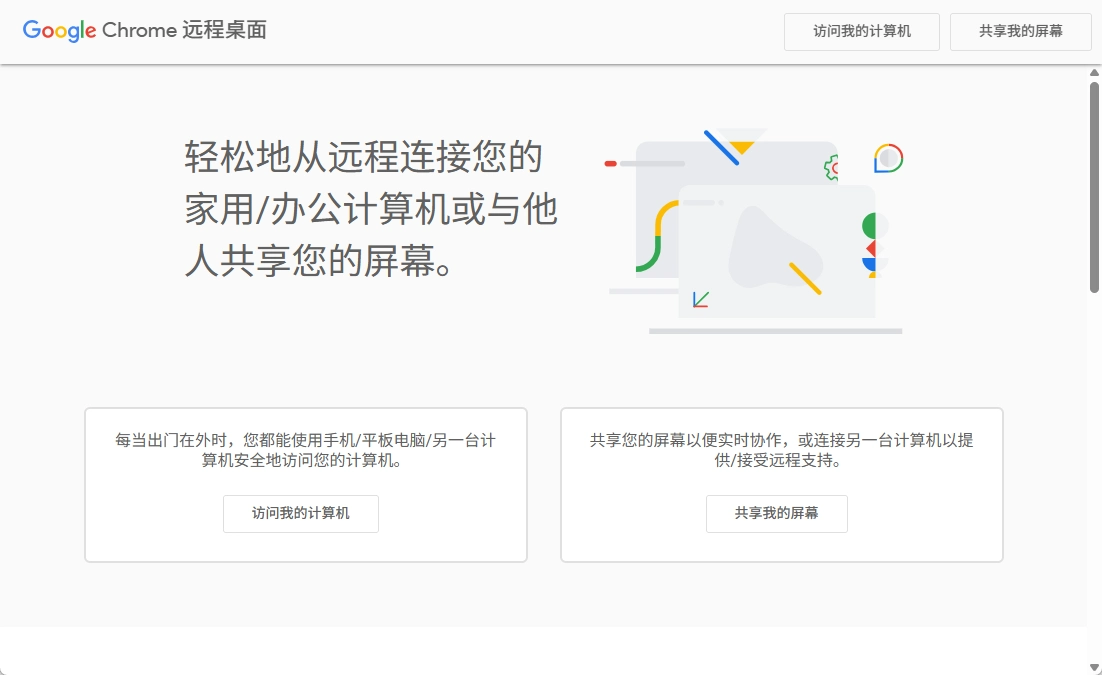The width and height of the screenshot is (1102, 675).
Task: Click 共享我的屏幕 button in the right card
Action: pos(777,513)
